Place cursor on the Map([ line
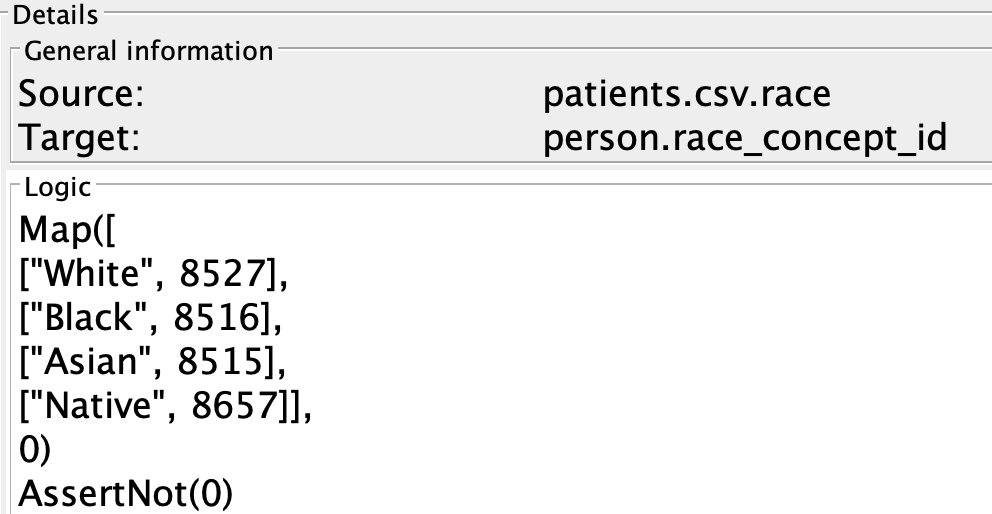 click(x=68, y=230)
